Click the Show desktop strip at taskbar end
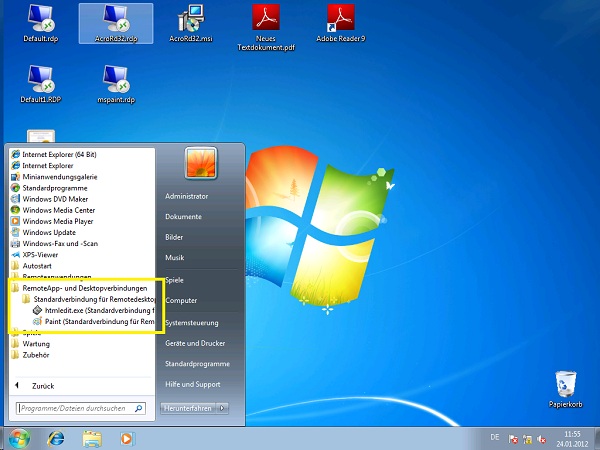Viewport: 600px width, 450px height. (x=597, y=439)
